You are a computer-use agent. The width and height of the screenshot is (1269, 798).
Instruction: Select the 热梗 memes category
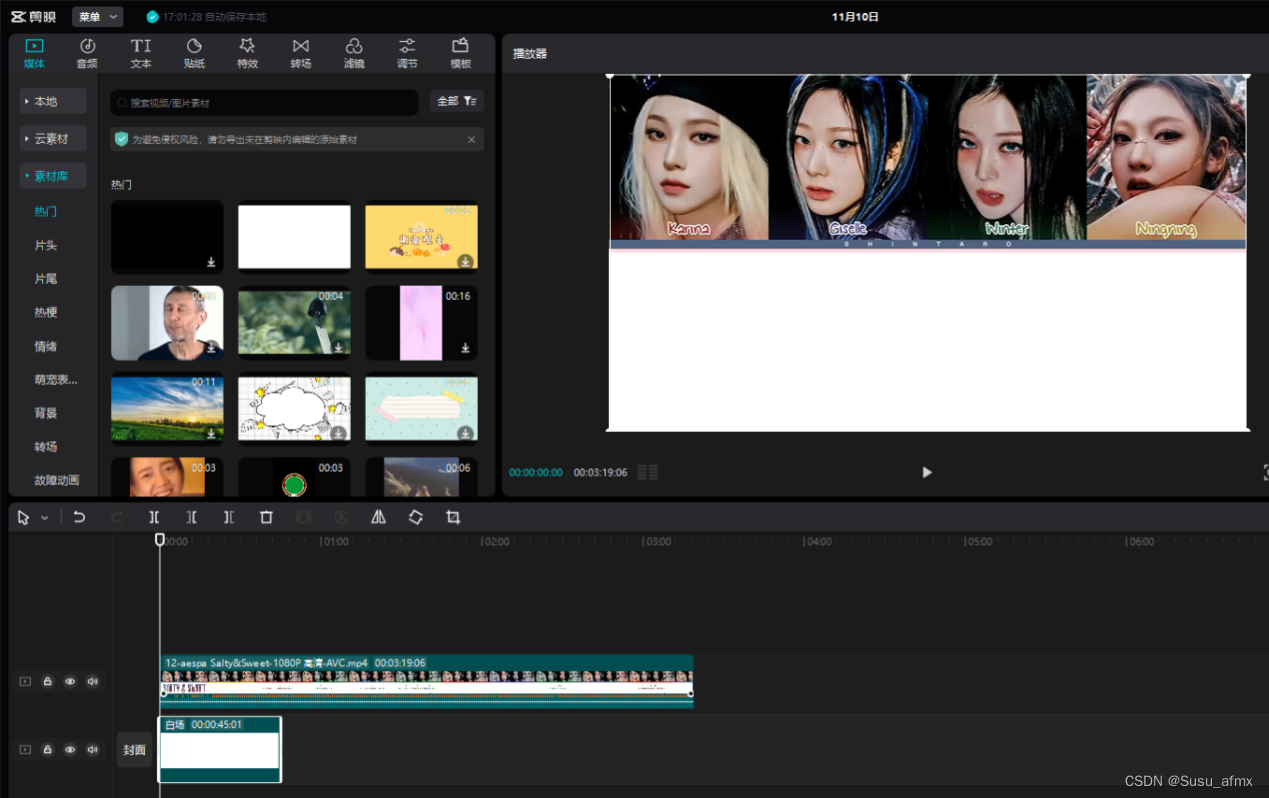[45, 312]
